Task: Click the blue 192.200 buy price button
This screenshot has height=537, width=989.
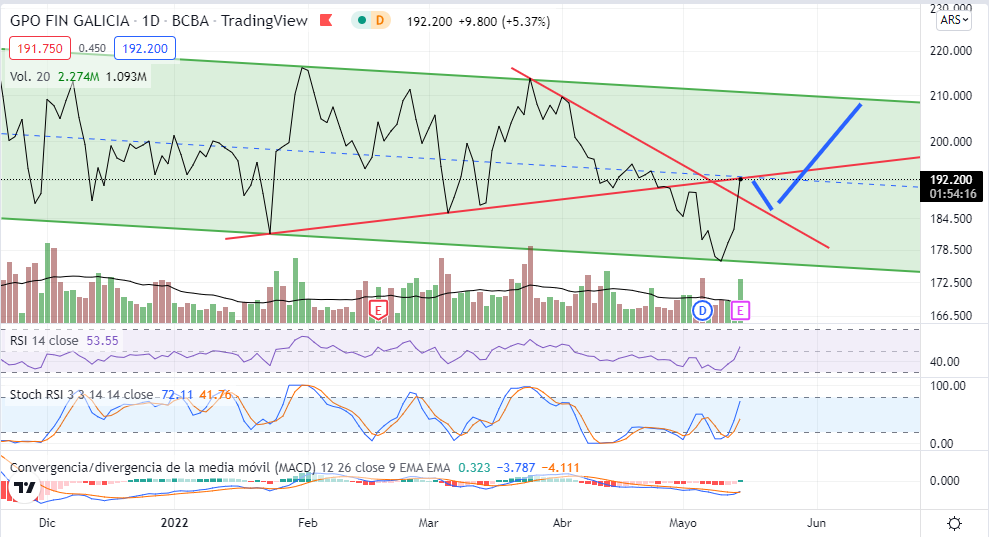Action: point(144,49)
